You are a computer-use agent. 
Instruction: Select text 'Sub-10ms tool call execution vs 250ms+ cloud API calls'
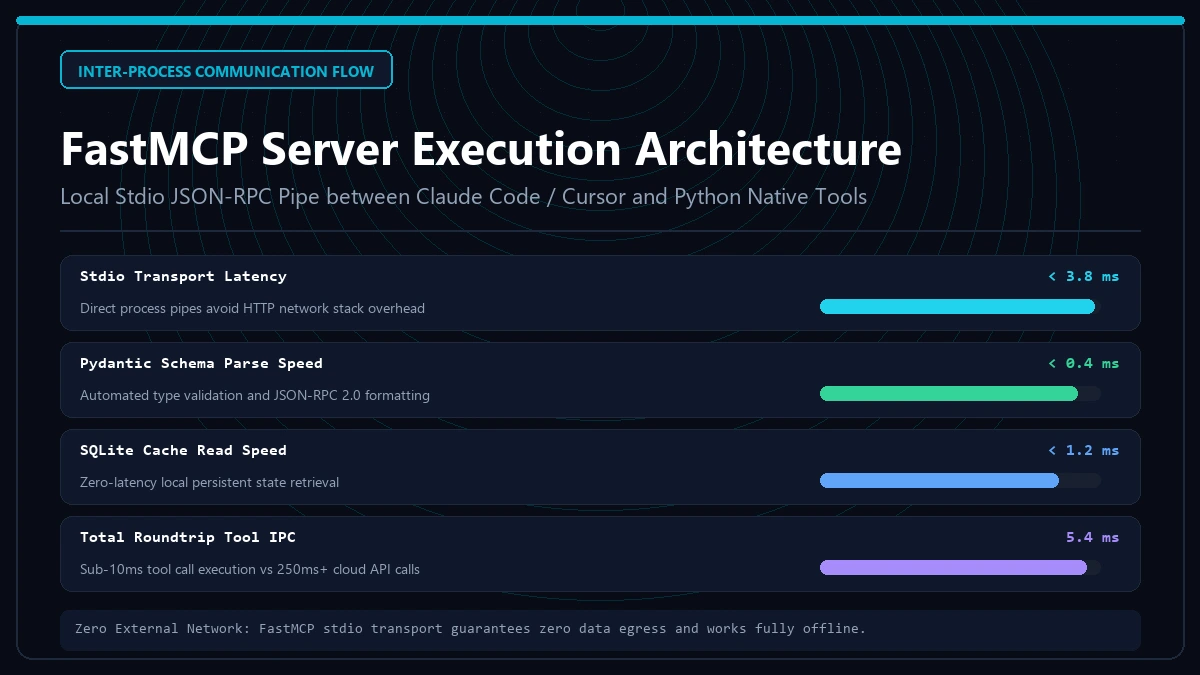coord(250,569)
